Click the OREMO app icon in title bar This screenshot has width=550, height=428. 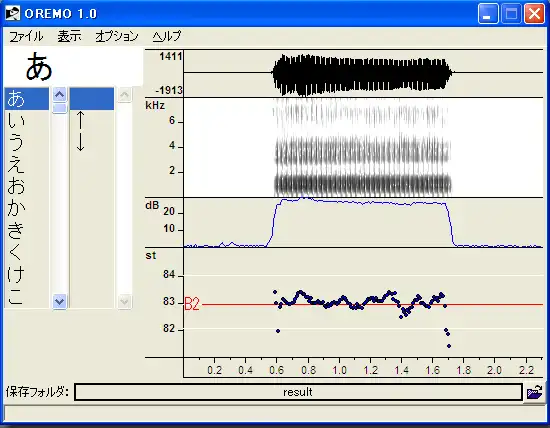[13, 13]
